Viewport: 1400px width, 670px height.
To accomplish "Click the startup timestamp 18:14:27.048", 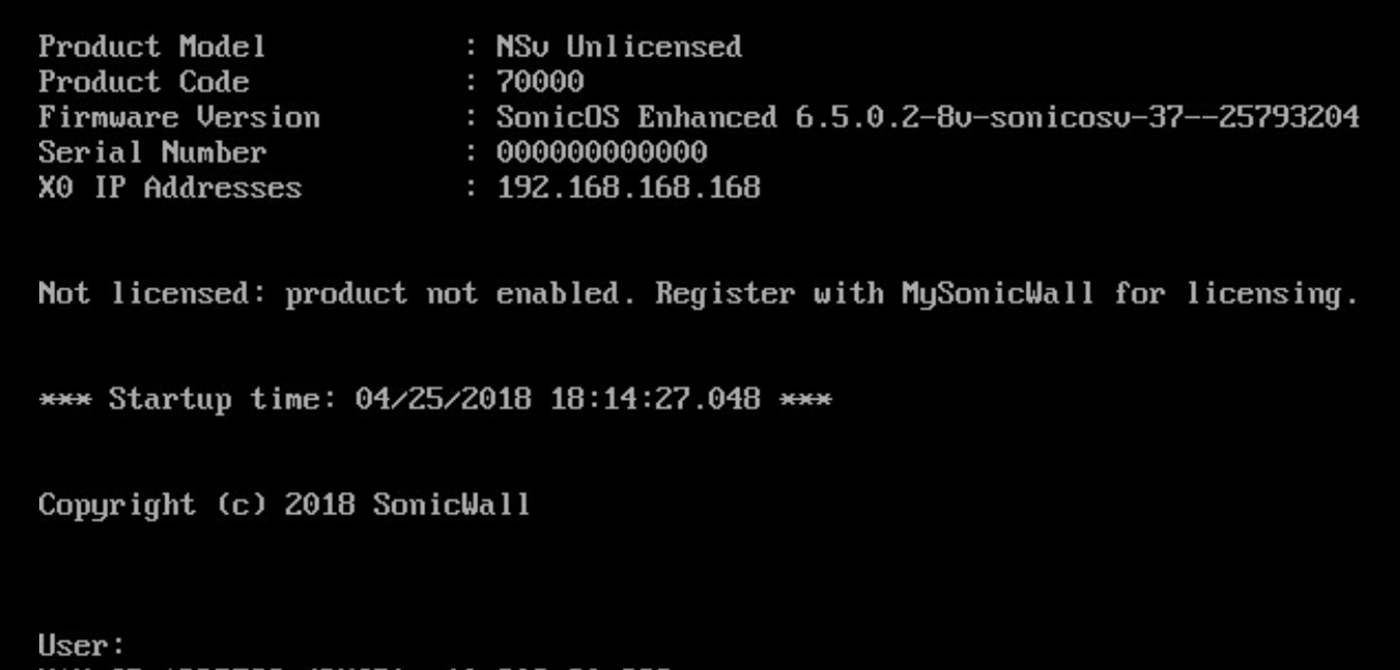I will 655,399.
